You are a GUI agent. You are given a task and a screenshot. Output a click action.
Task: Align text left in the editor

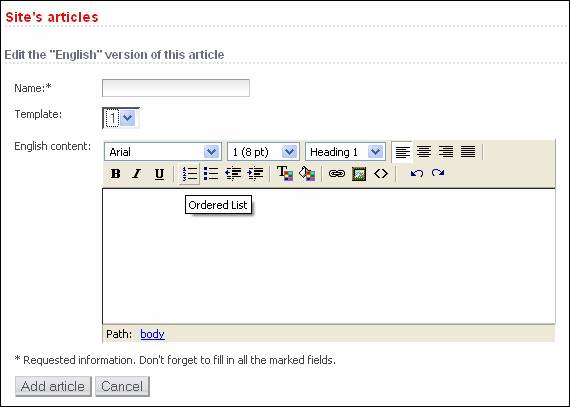tap(402, 152)
